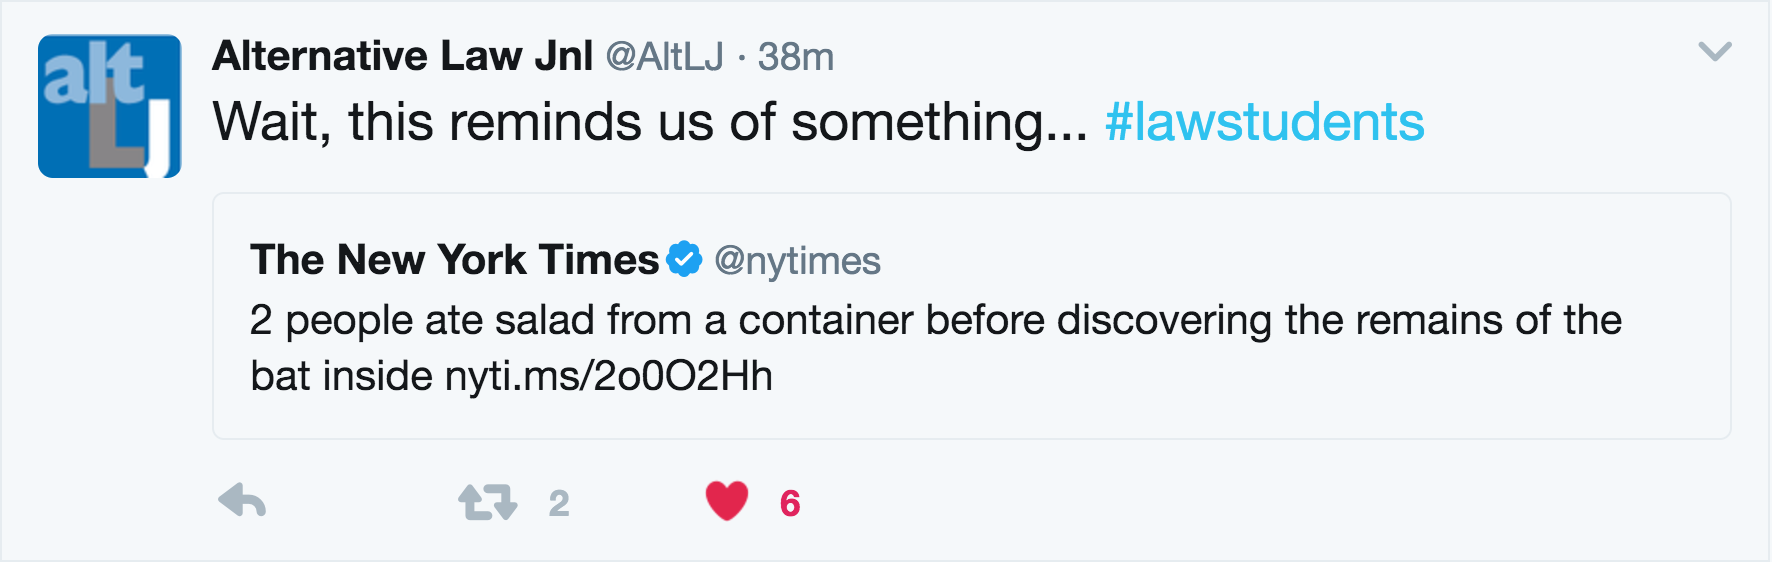Image resolution: width=1772 pixels, height=562 pixels.
Task: Open the #lawstudents hashtag
Action: point(1264,122)
